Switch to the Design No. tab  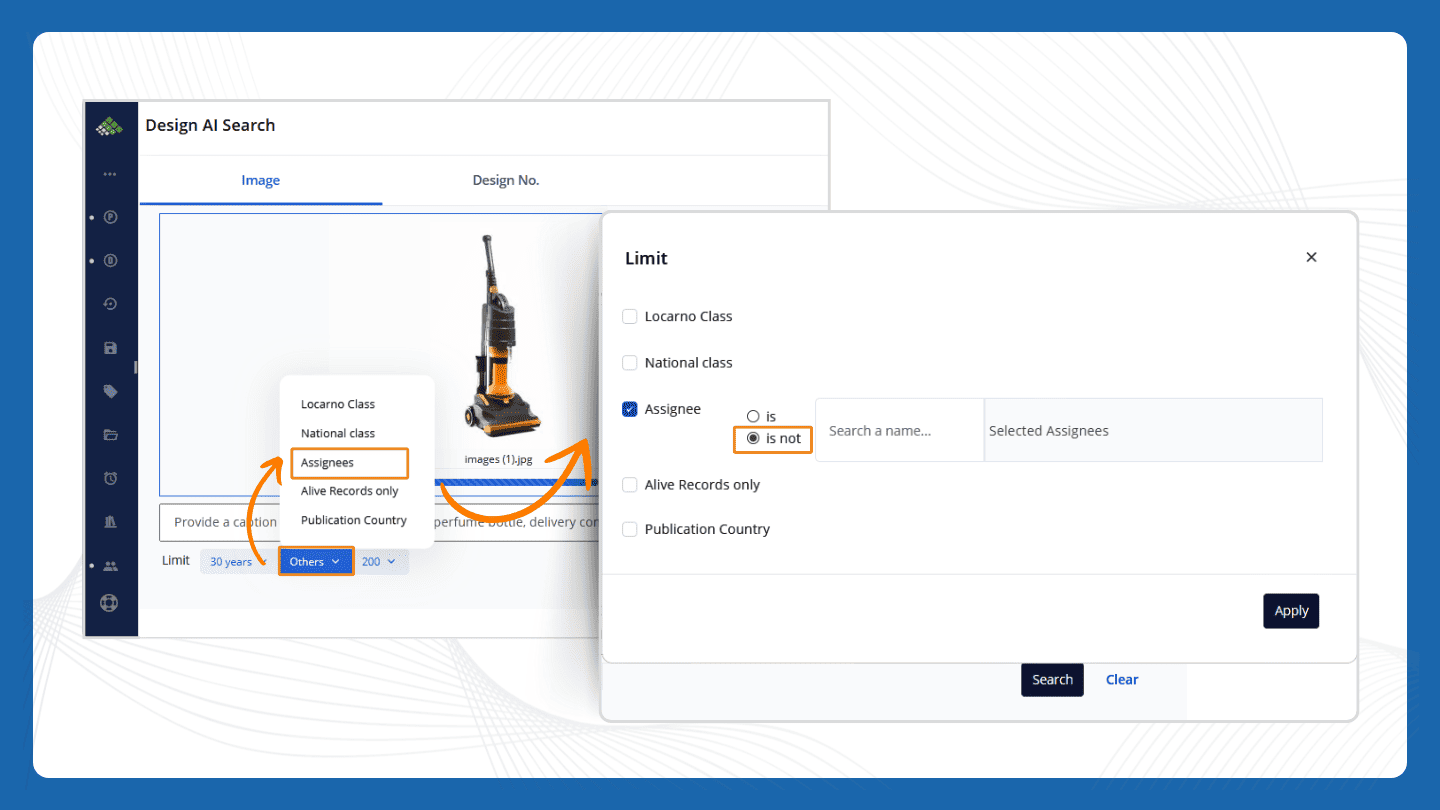click(x=506, y=180)
